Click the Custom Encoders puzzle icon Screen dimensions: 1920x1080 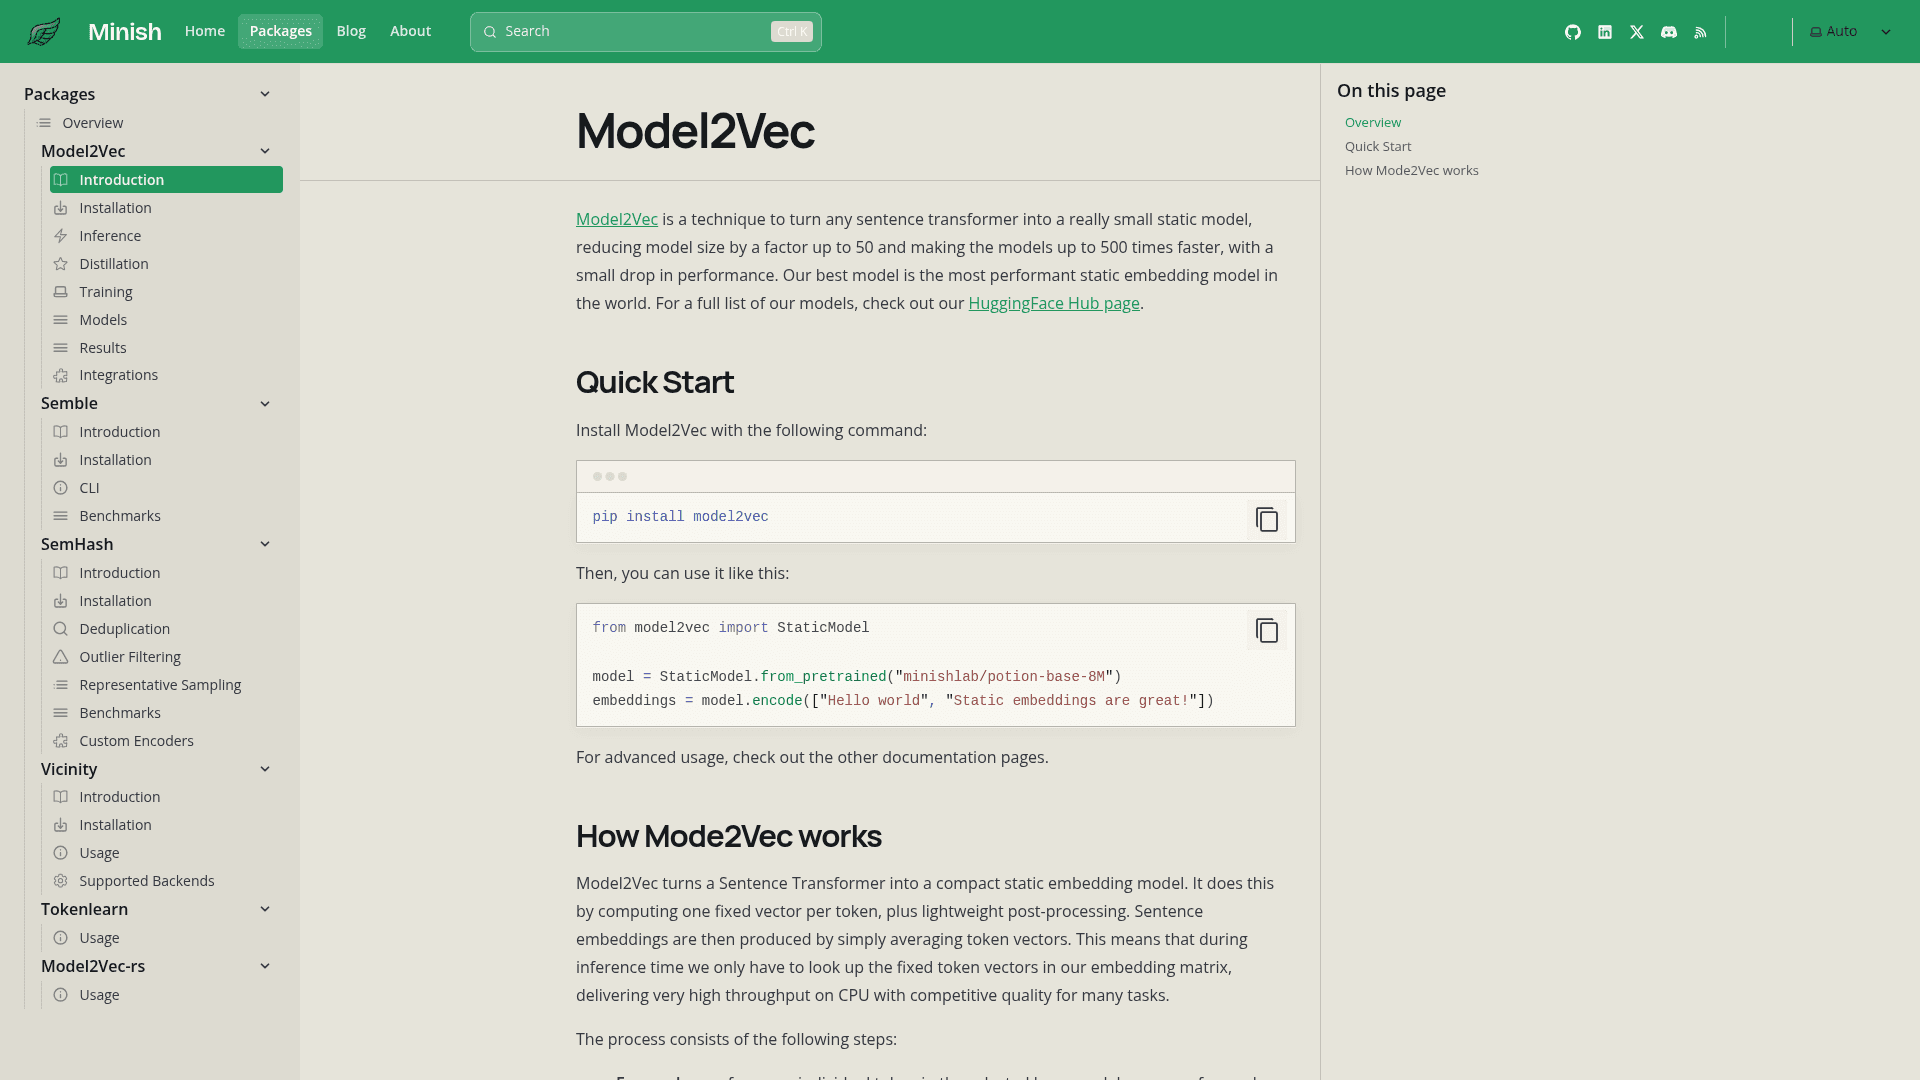point(61,741)
